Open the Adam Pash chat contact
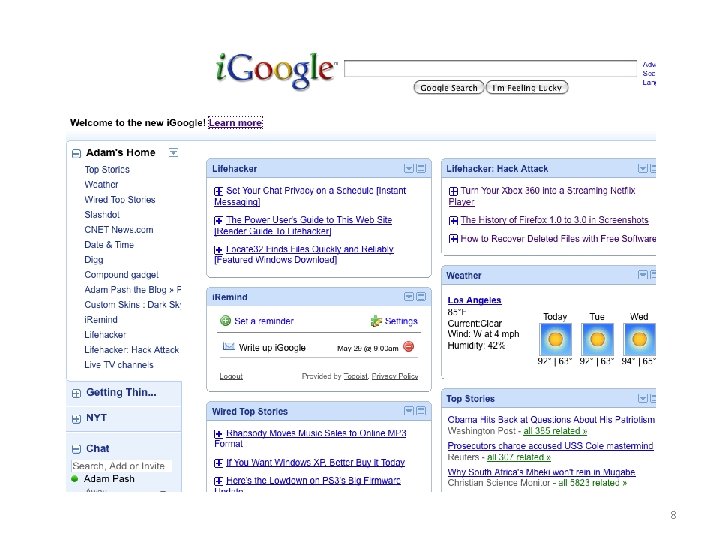This screenshot has width=720, height=540. (x=109, y=478)
